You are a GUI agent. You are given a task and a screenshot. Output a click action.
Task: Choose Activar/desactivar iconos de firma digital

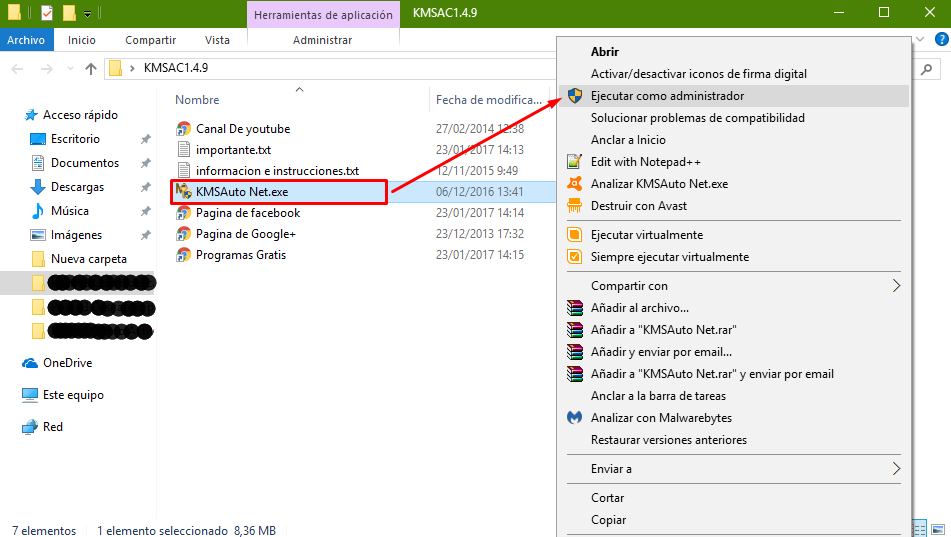pyautogui.click(x=734, y=74)
